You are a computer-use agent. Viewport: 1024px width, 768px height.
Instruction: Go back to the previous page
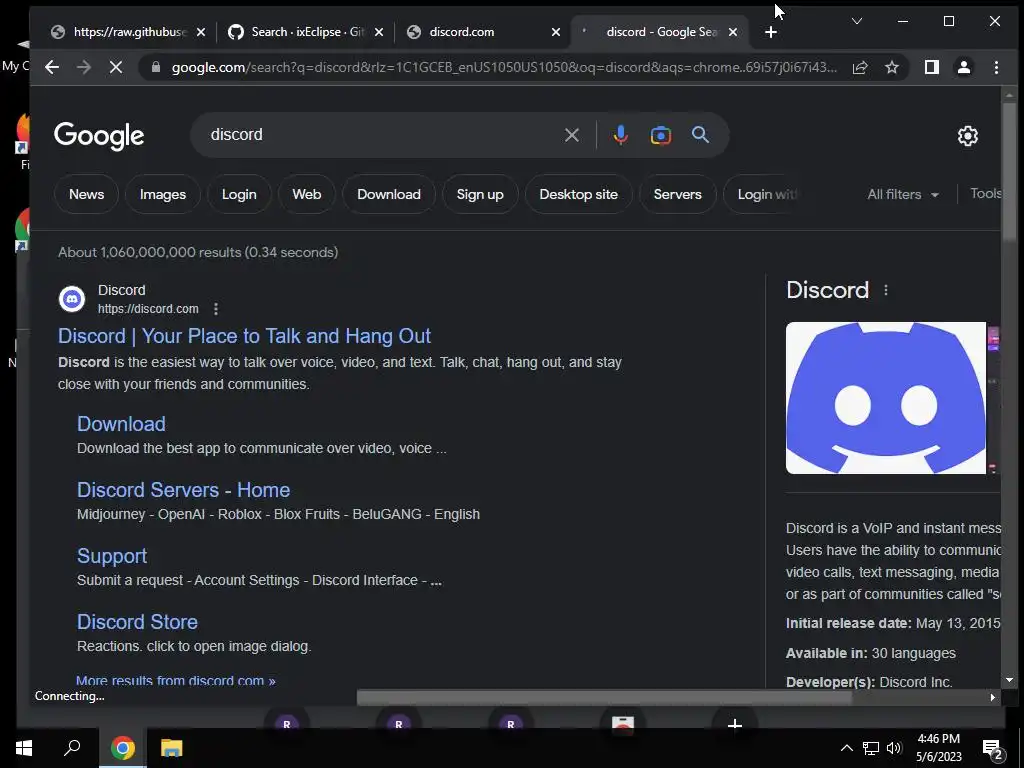[x=52, y=67]
